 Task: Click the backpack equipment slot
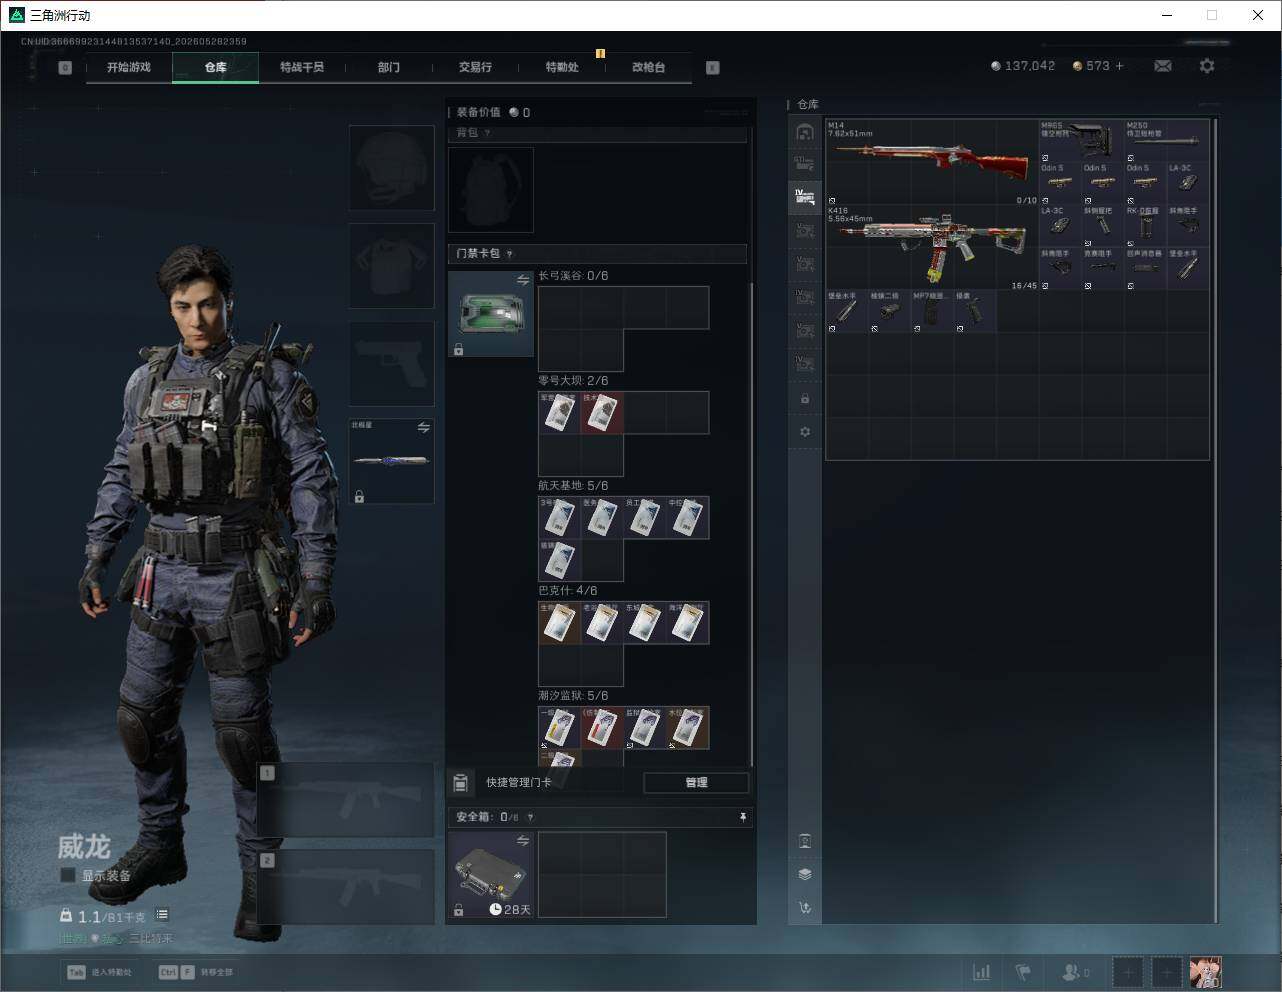pos(491,190)
